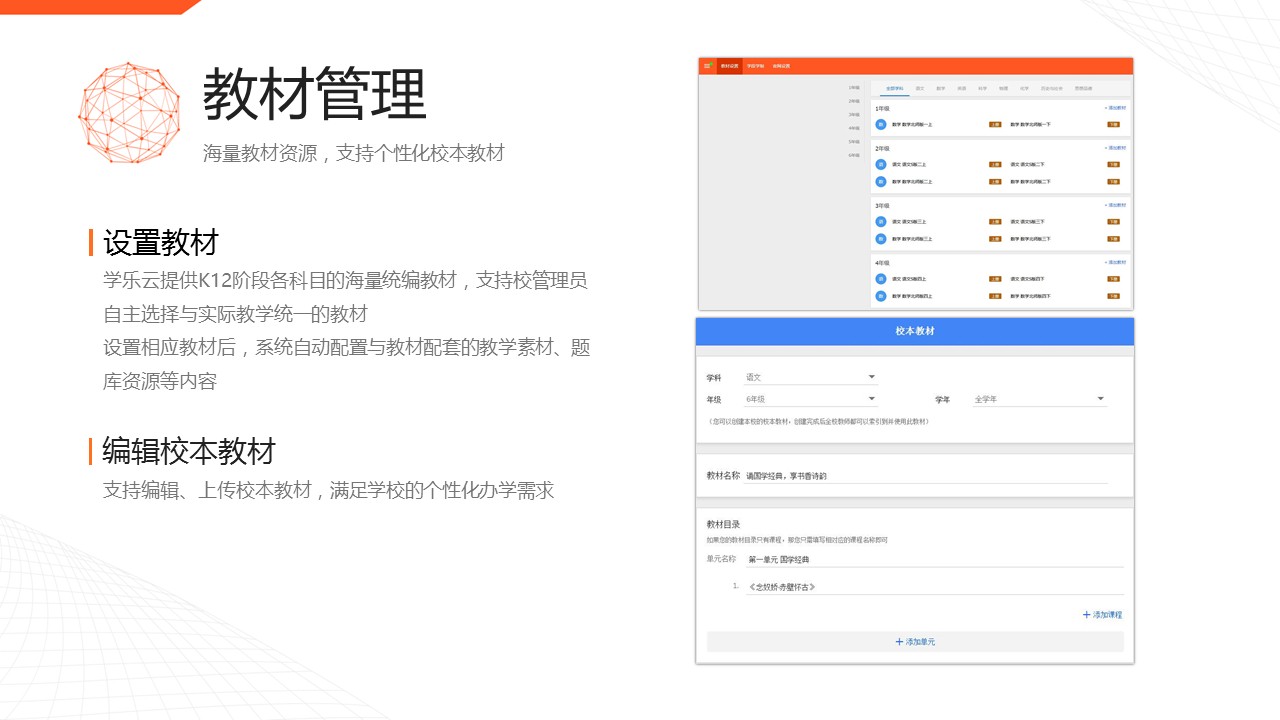The height and width of the screenshot is (720, 1280).
Task: Click the 添加课程 link
Action: 1102,615
